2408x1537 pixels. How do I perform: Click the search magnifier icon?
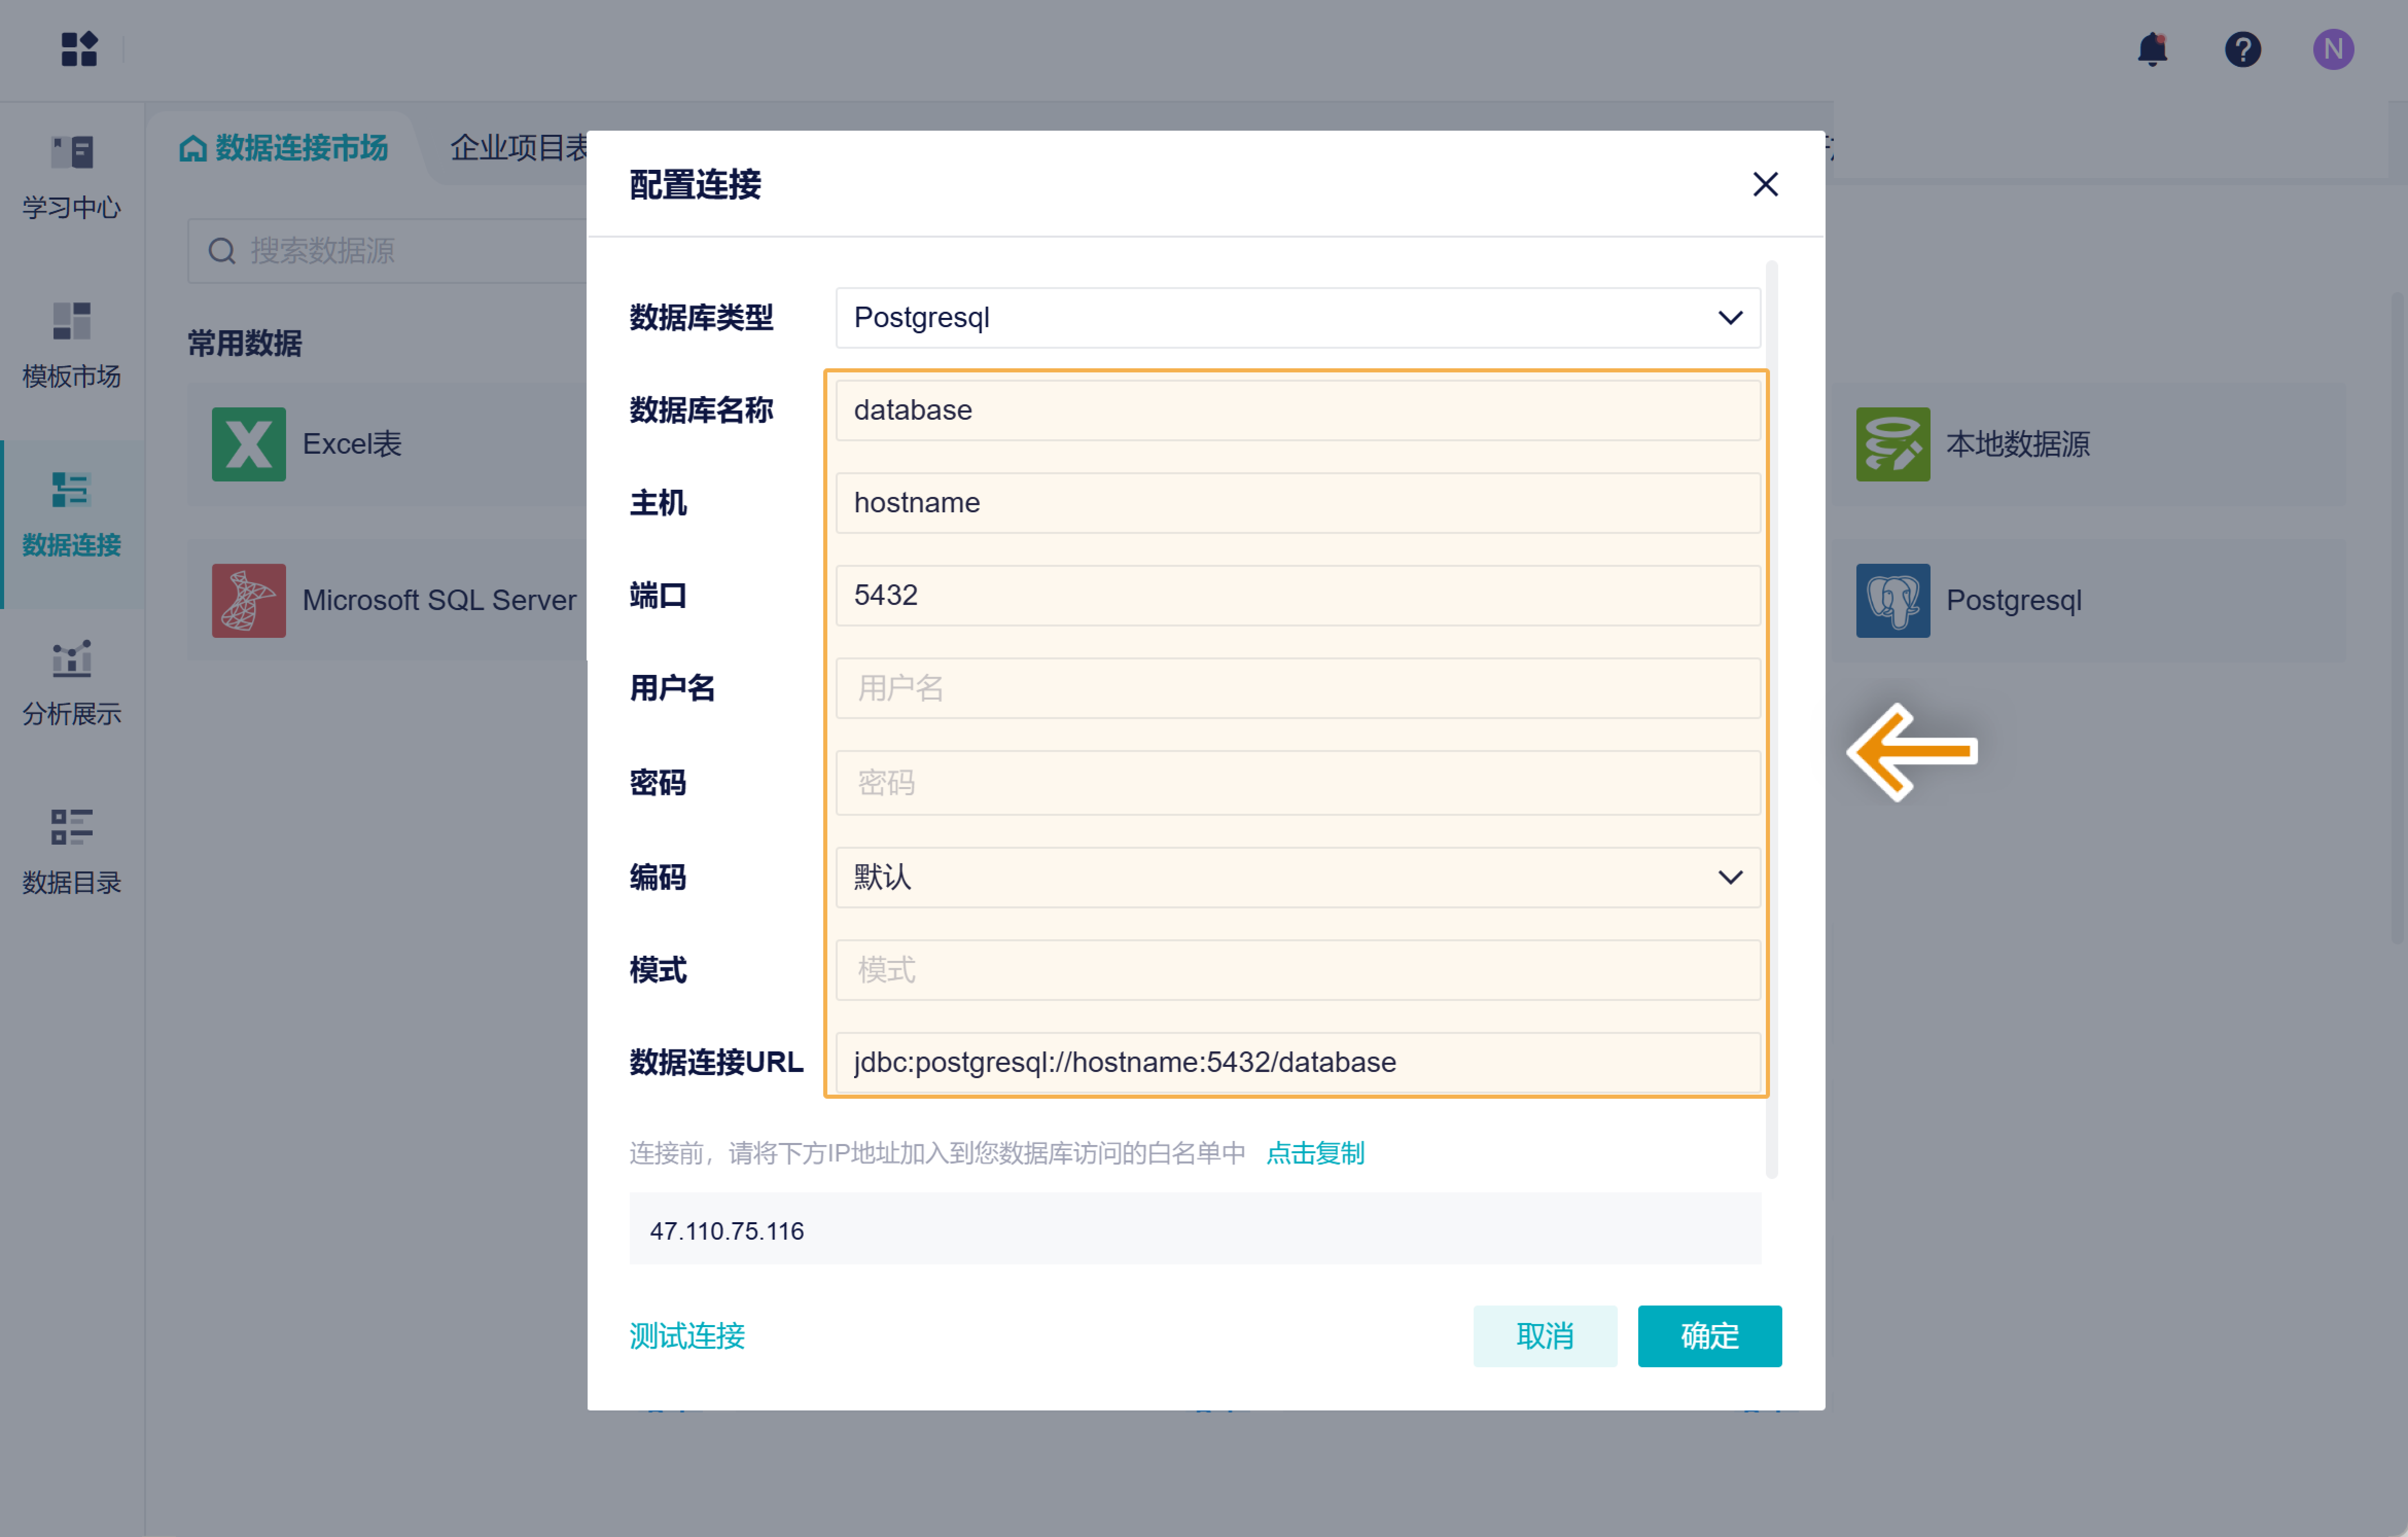pyautogui.click(x=221, y=251)
